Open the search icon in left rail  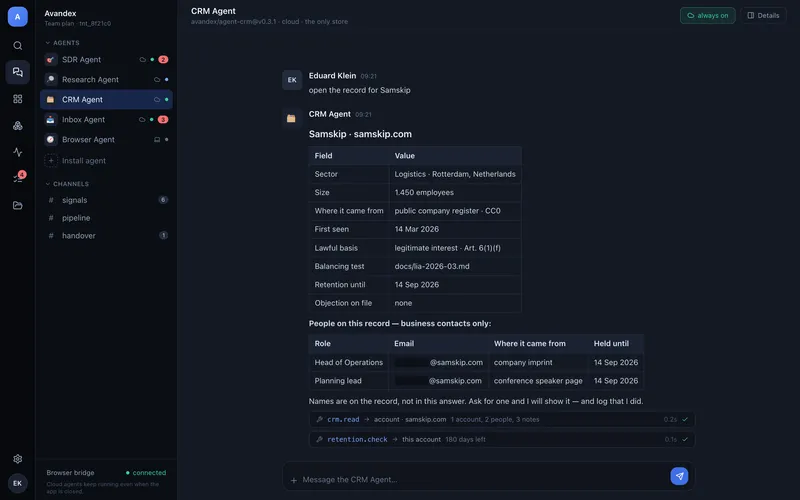tap(17, 45)
